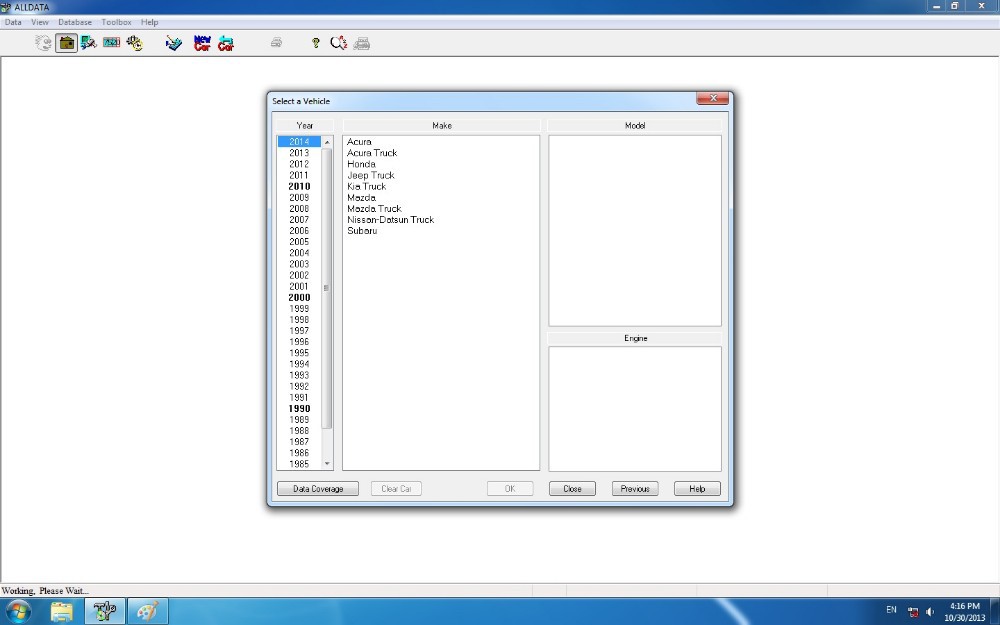The height and width of the screenshot is (625, 1000).
Task: Click the small grayed printer icon
Action: tap(276, 43)
